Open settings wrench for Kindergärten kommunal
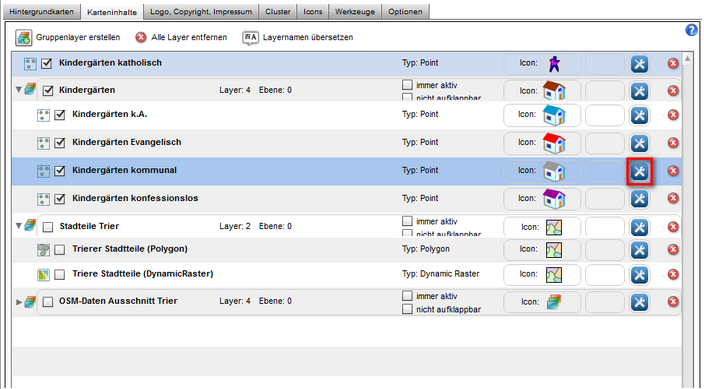Viewport: 704px width, 389px height. coord(639,171)
